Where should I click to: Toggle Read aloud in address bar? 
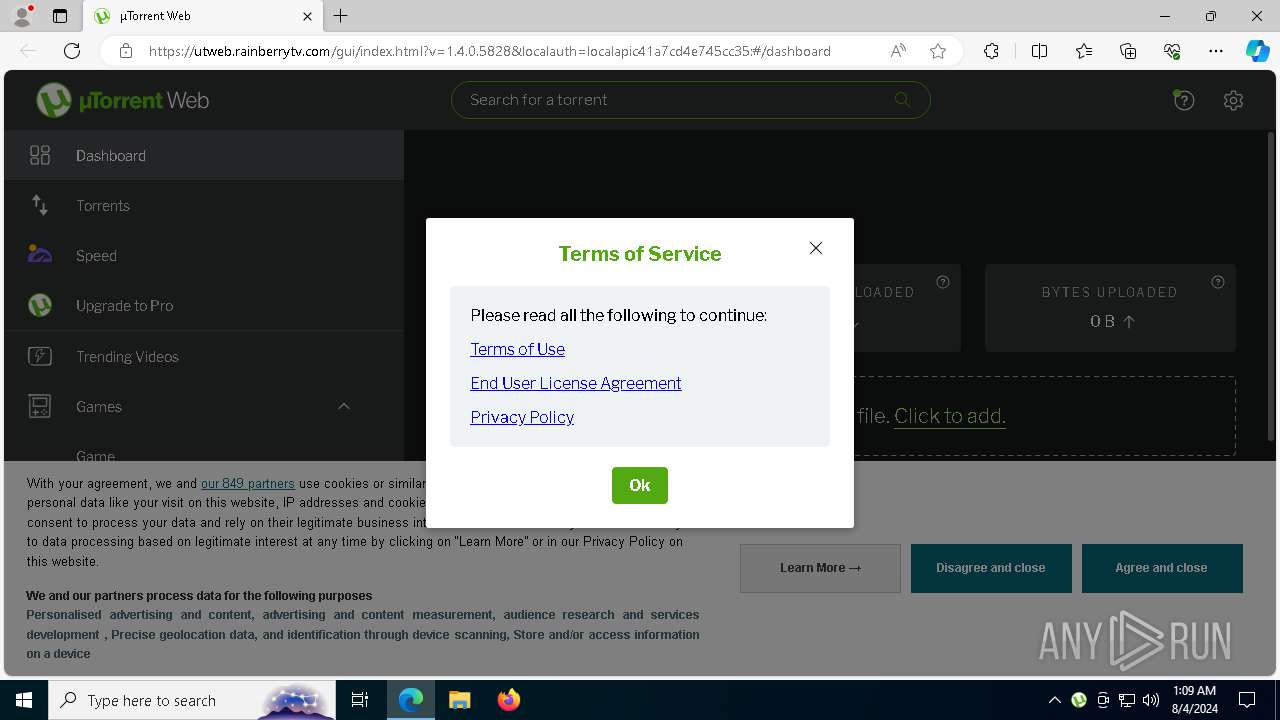point(898,51)
